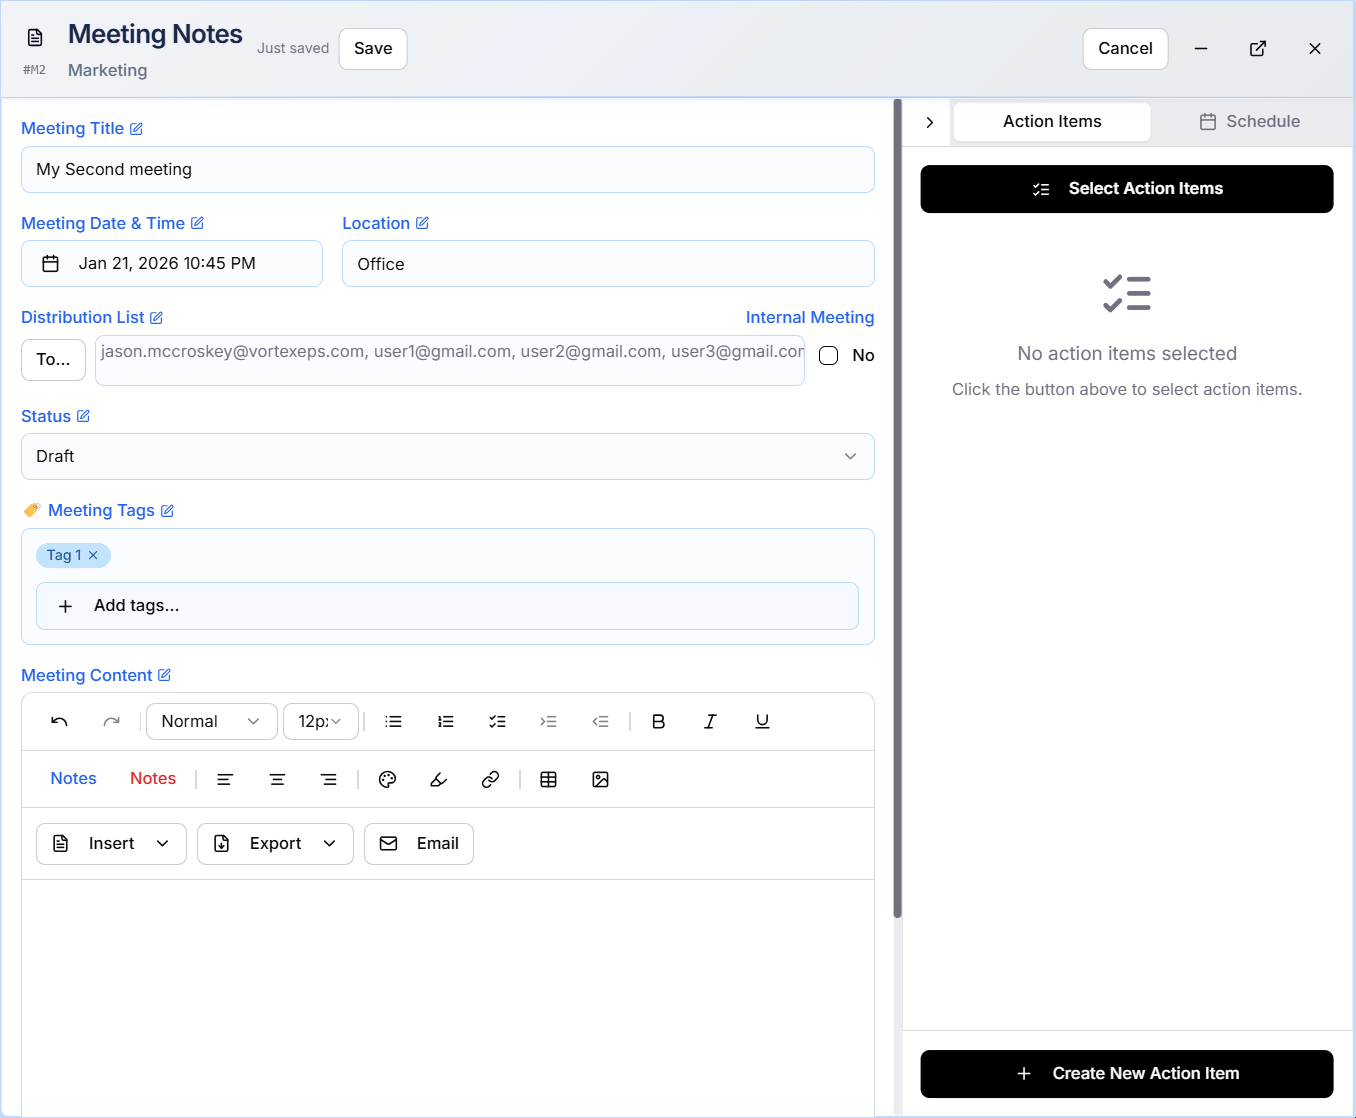Edit the Meeting Title field label icon
The image size is (1356, 1118).
point(136,129)
